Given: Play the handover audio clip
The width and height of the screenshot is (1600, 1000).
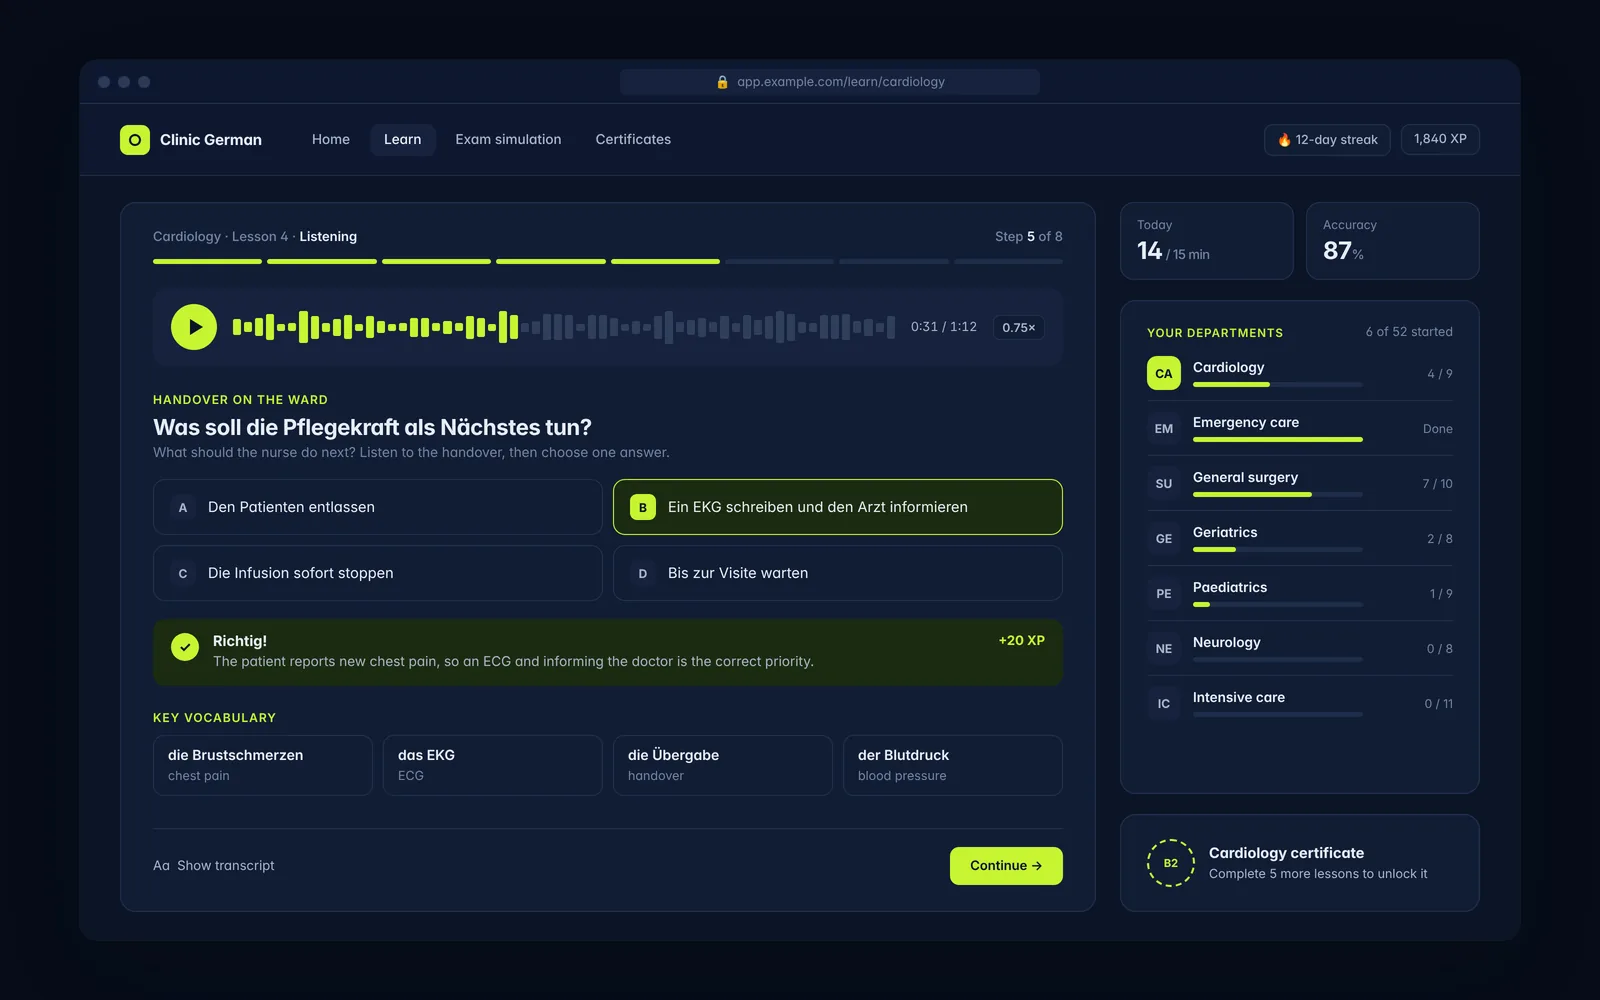Looking at the screenshot, I should (194, 327).
